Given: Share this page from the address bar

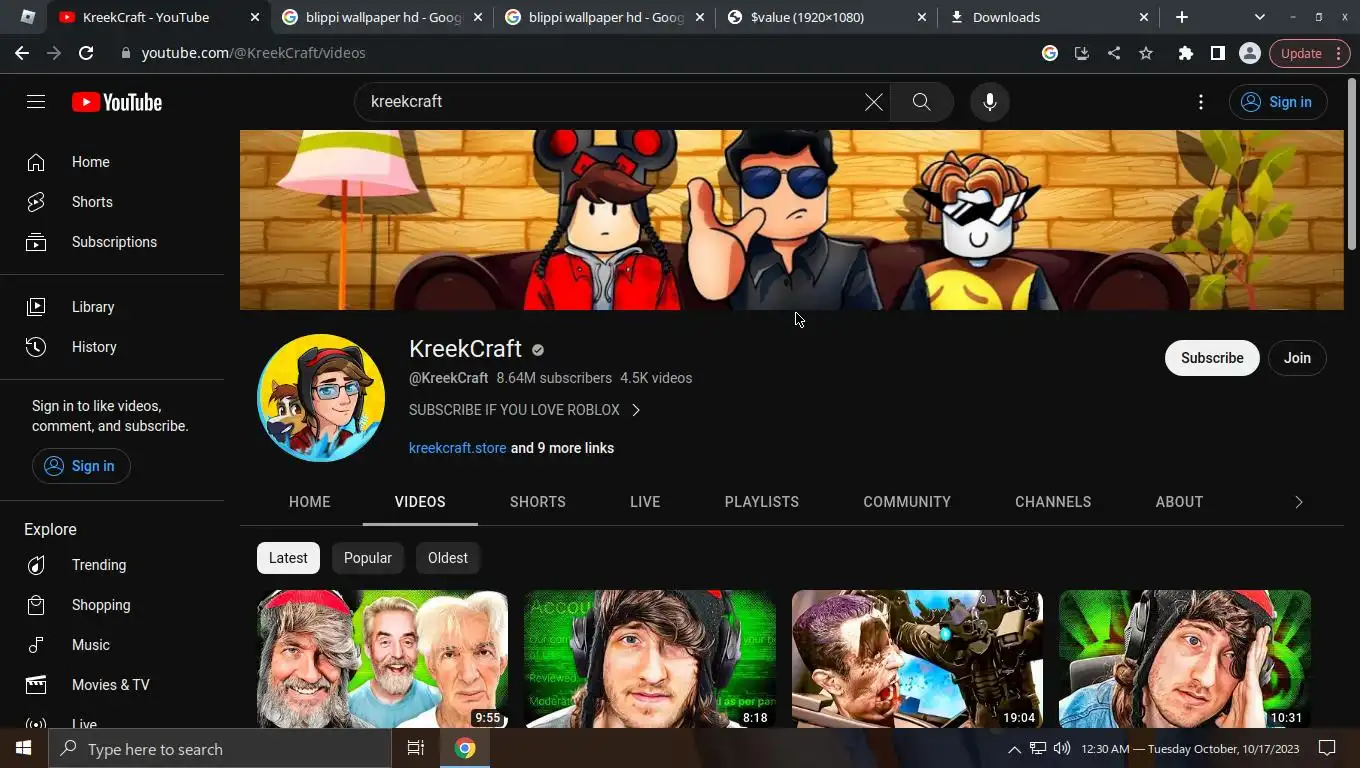Looking at the screenshot, I should (x=1114, y=53).
